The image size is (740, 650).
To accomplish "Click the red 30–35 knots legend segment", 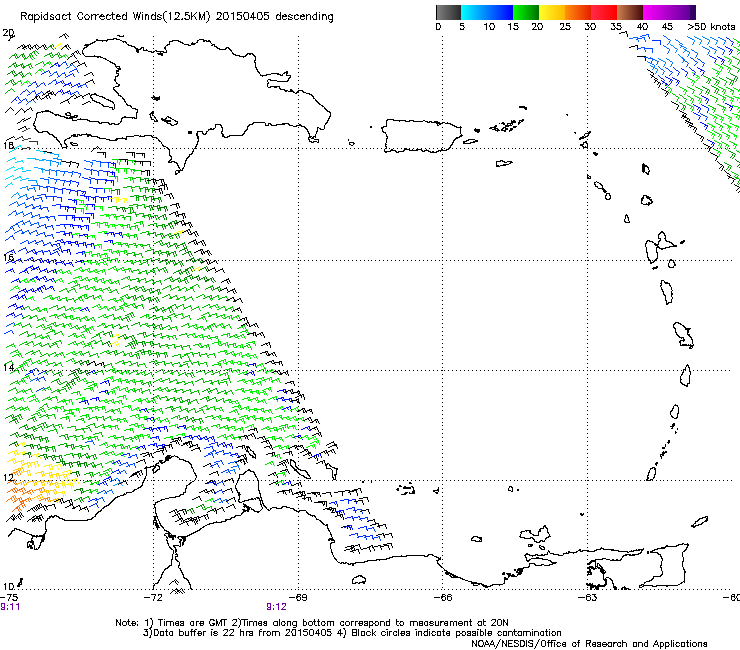I will point(604,12).
